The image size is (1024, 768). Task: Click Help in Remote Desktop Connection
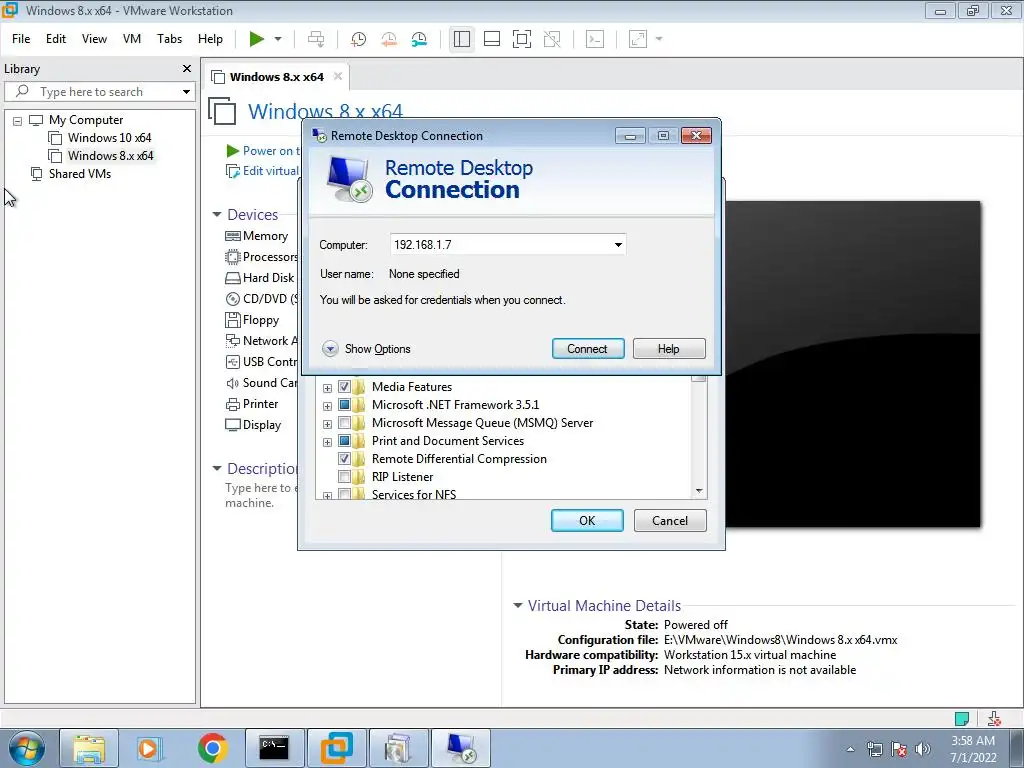[669, 349]
